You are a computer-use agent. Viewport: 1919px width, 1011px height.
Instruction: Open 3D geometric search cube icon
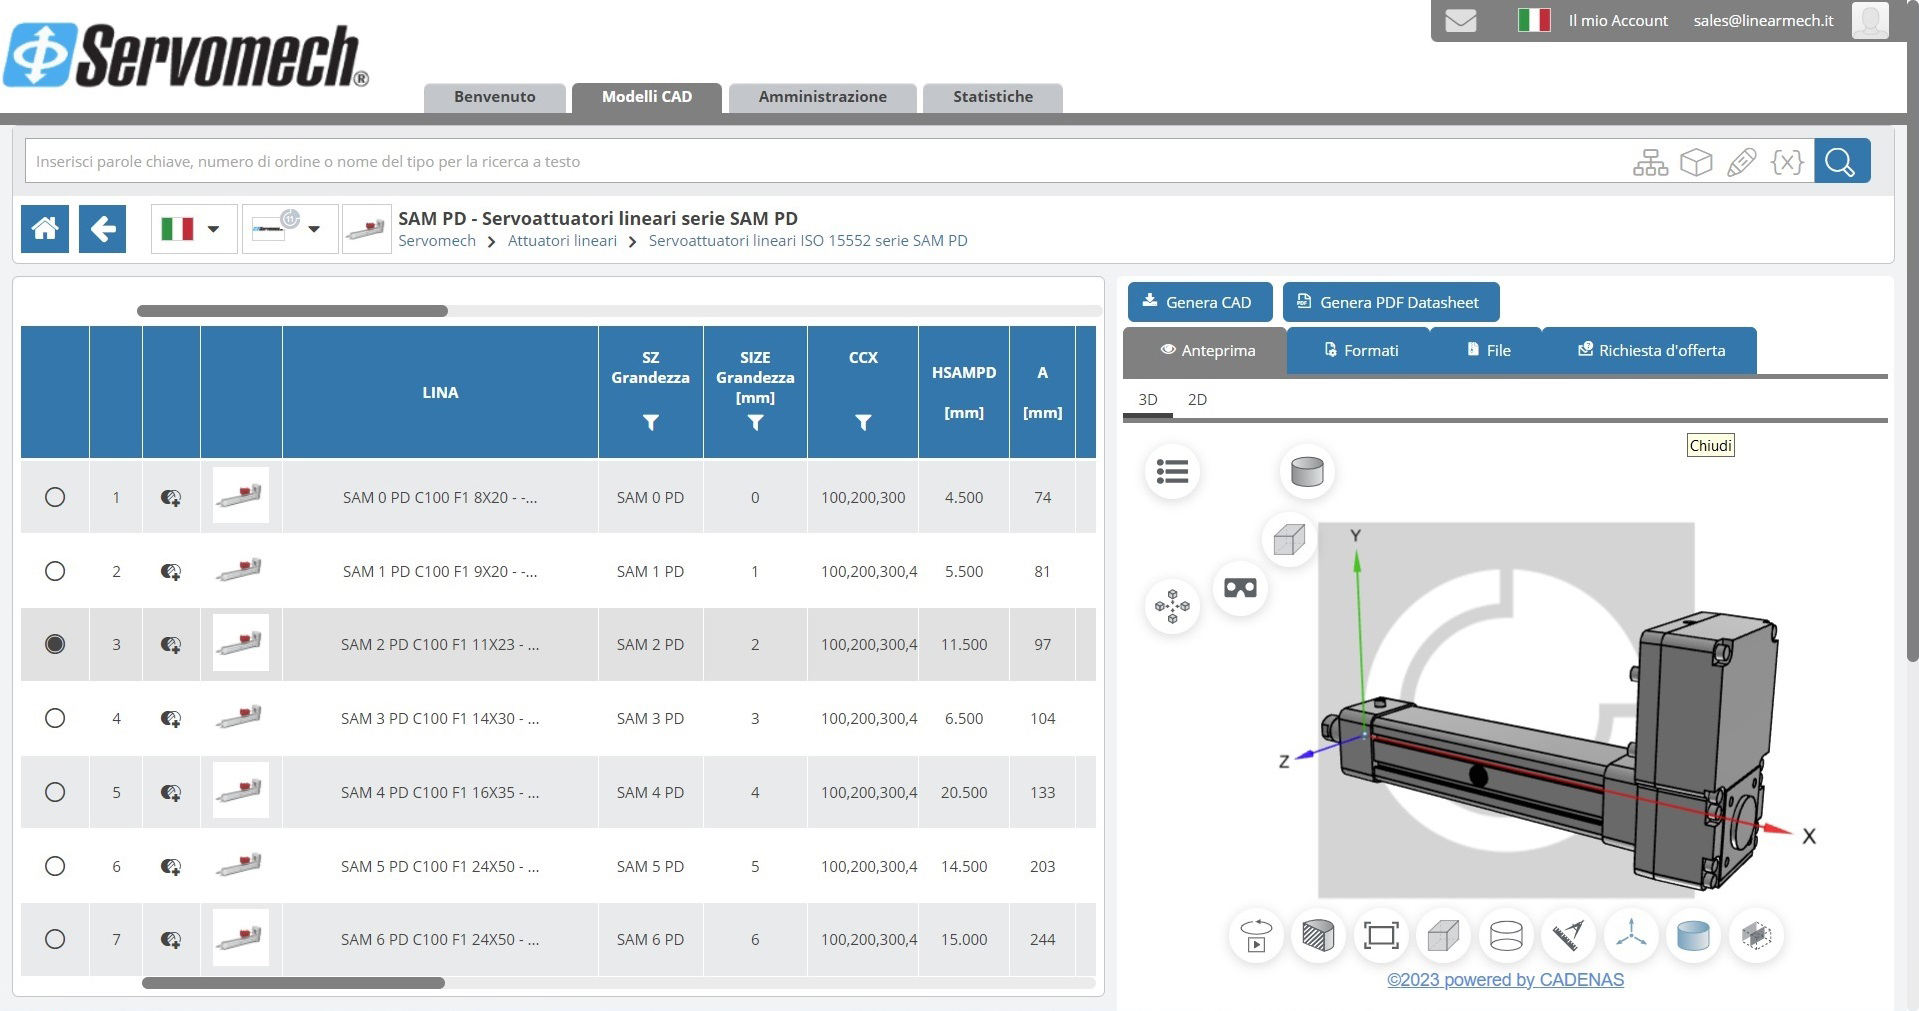tap(1696, 162)
